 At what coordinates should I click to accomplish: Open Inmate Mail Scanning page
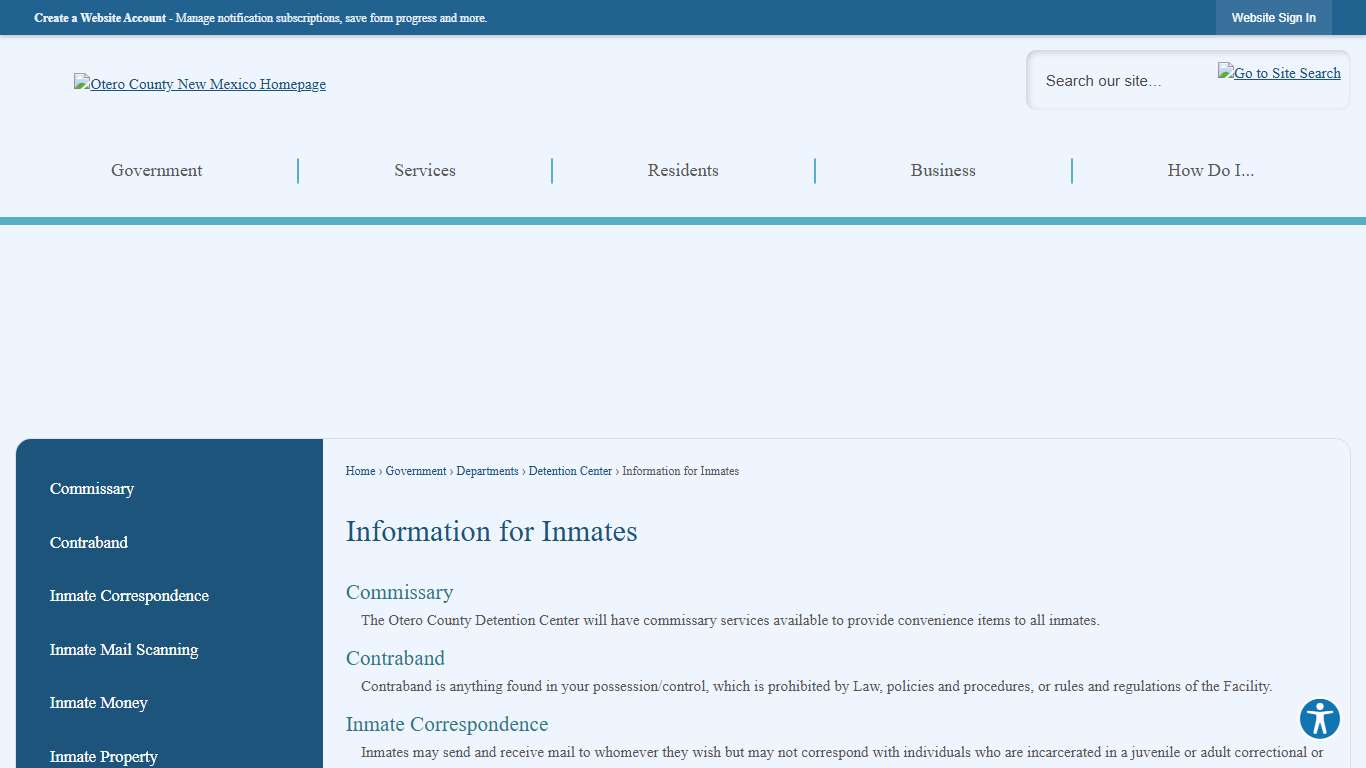coord(123,649)
